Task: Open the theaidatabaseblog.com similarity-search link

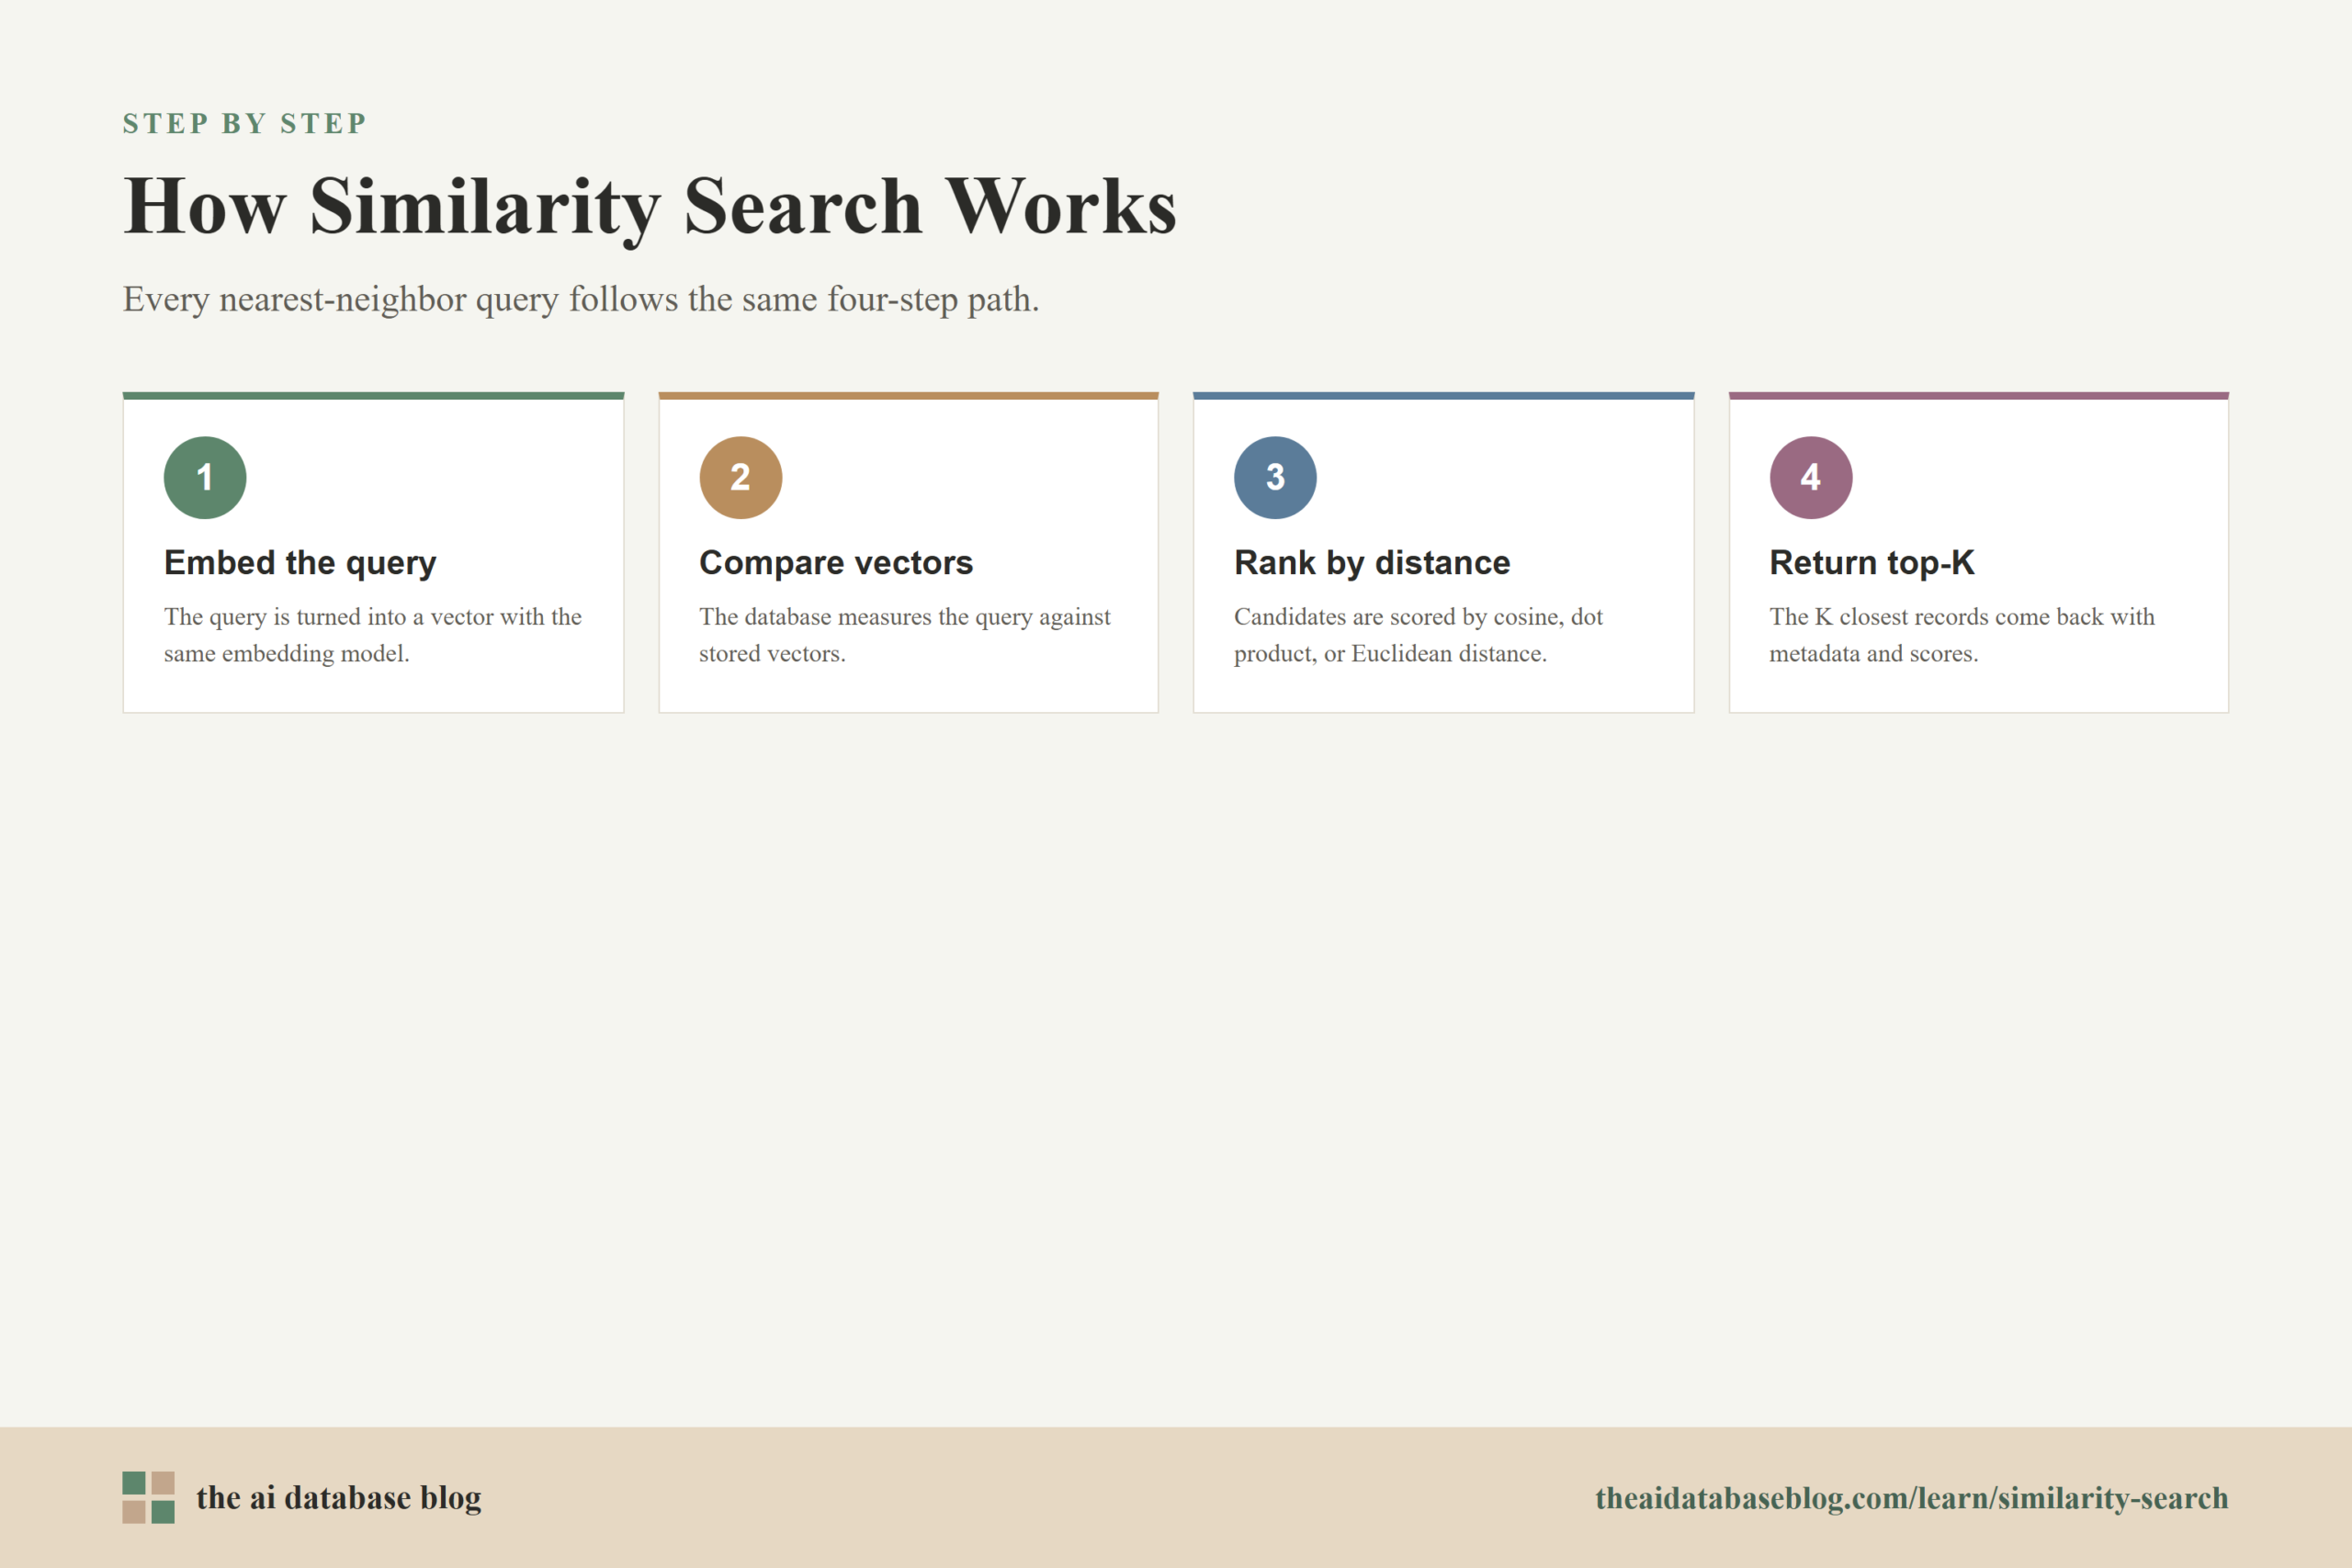Action: (1912, 1498)
